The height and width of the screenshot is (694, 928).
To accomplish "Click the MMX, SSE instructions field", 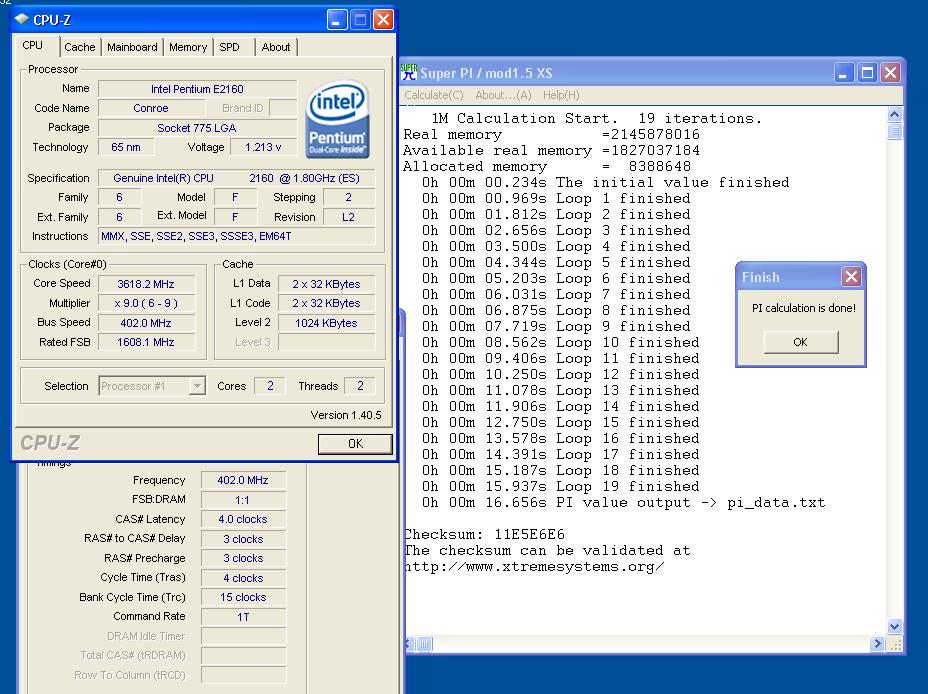I will [x=237, y=236].
